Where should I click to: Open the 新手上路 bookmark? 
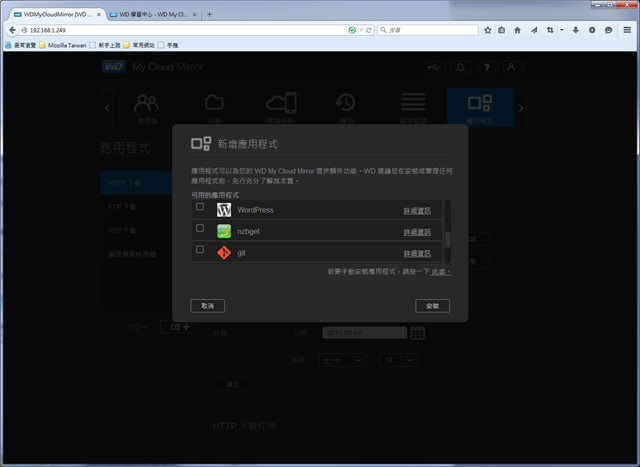(105, 45)
